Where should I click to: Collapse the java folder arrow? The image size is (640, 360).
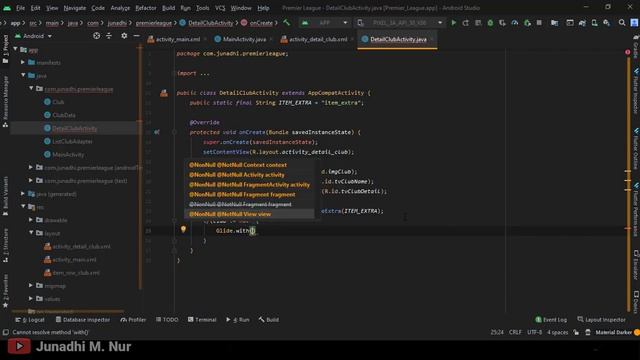23,76
